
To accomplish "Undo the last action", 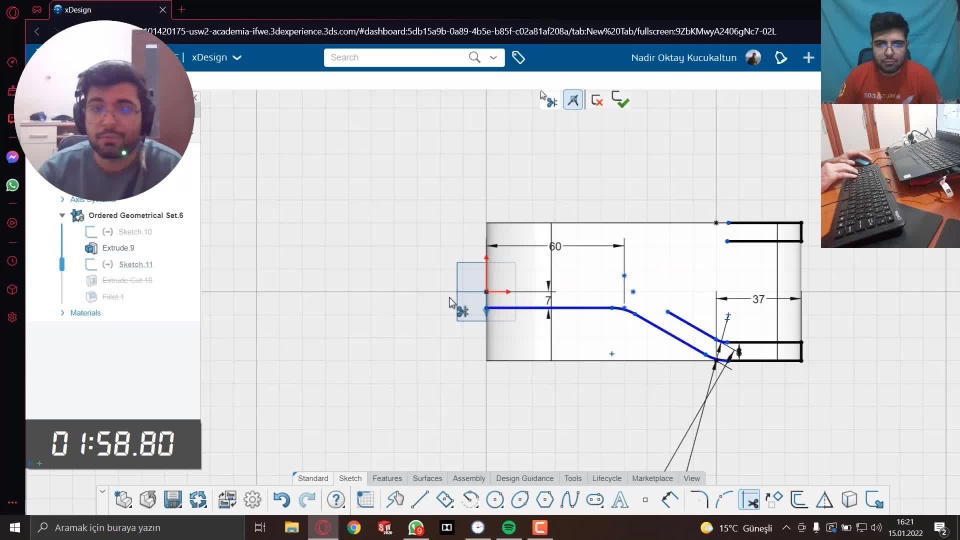I will click(282, 500).
